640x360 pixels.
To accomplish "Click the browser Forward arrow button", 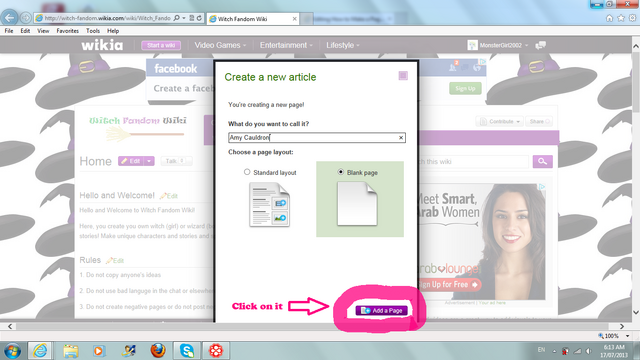I will (25, 18).
